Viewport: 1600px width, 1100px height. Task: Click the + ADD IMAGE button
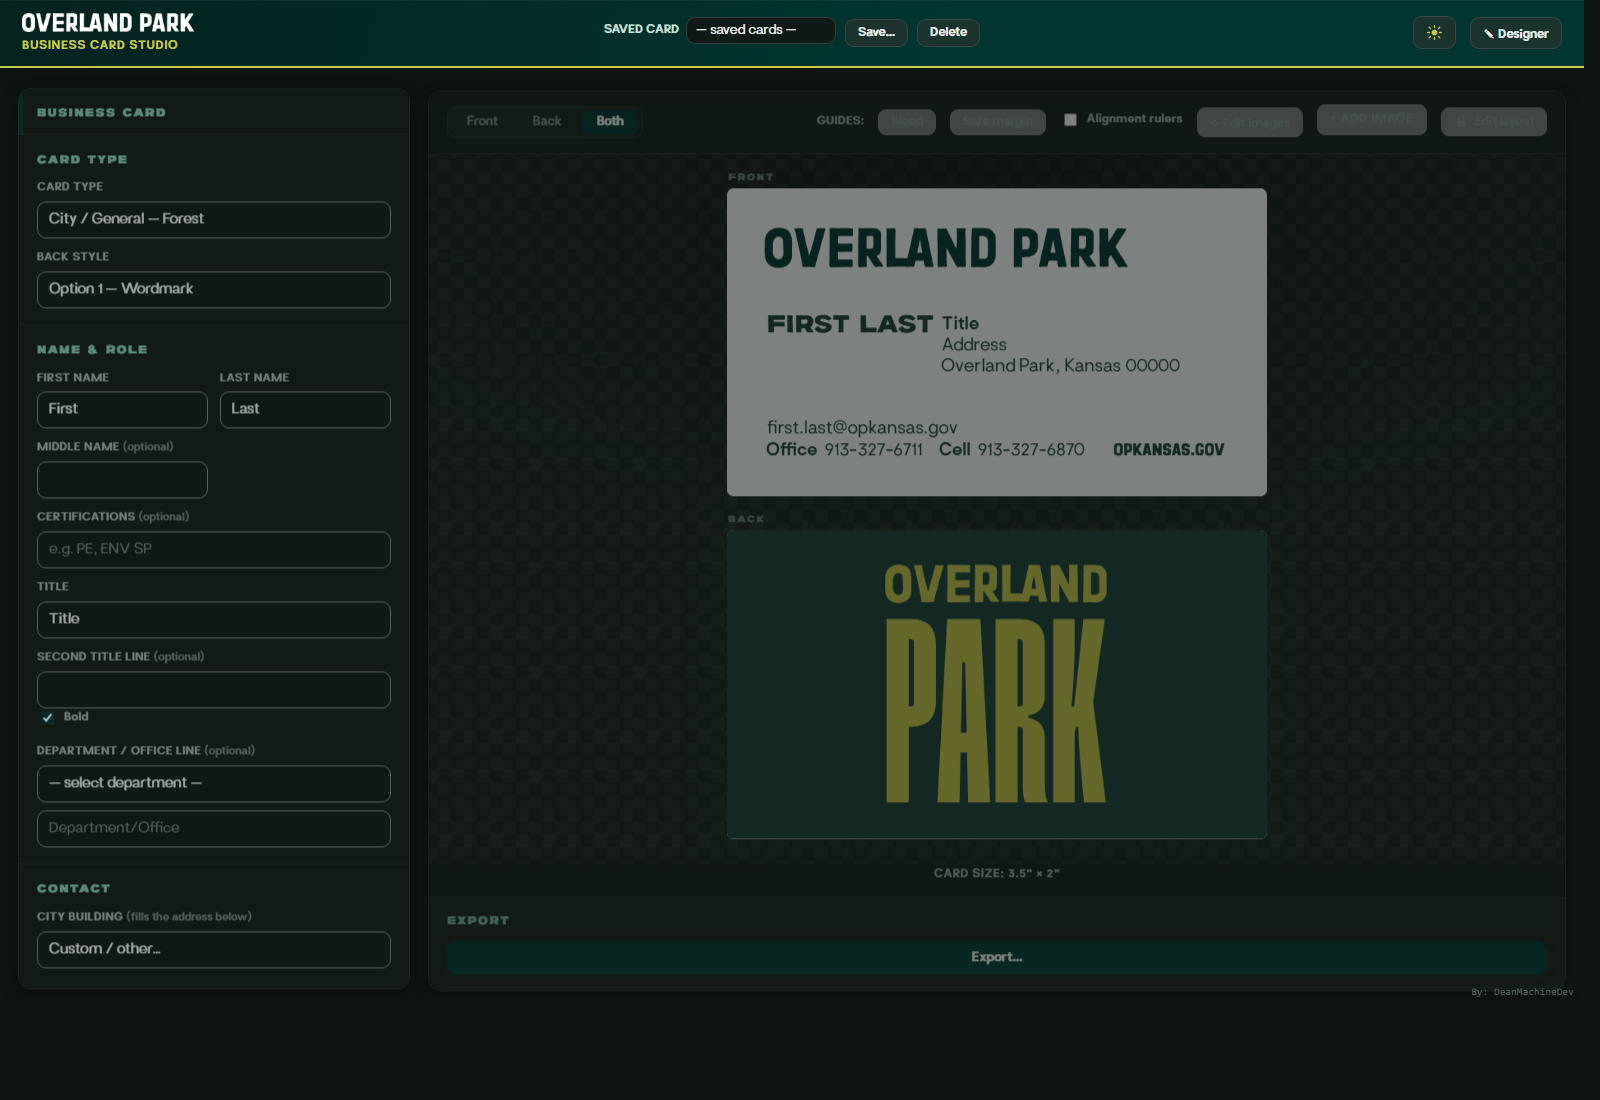pos(1372,119)
